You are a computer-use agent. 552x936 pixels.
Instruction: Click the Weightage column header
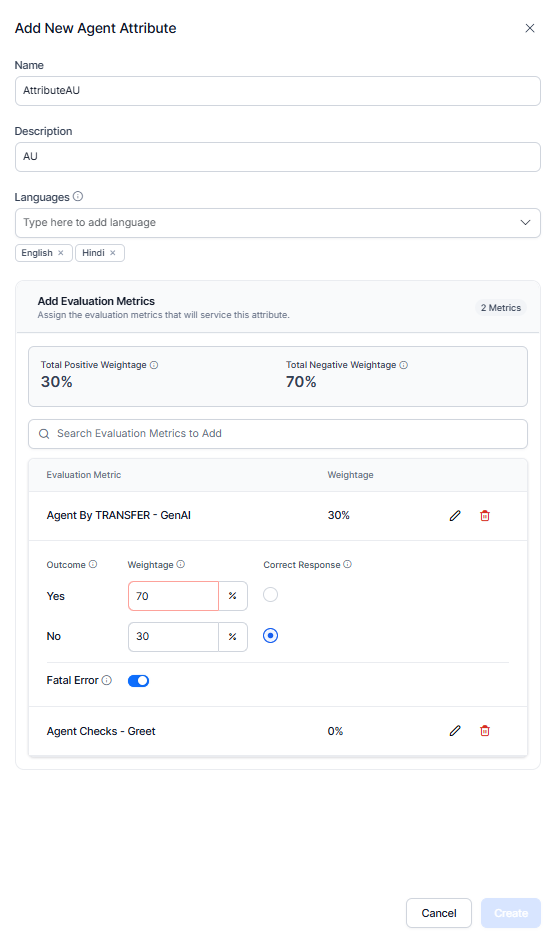[x=350, y=475]
